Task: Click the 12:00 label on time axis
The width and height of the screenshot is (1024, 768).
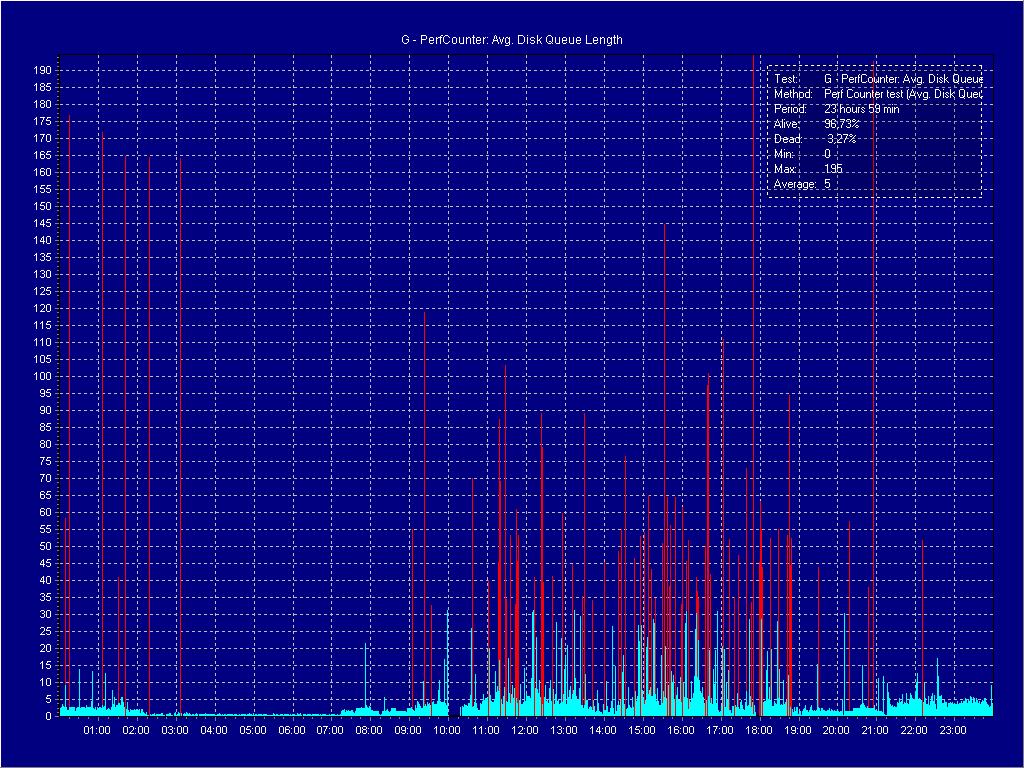Action: tap(524, 731)
